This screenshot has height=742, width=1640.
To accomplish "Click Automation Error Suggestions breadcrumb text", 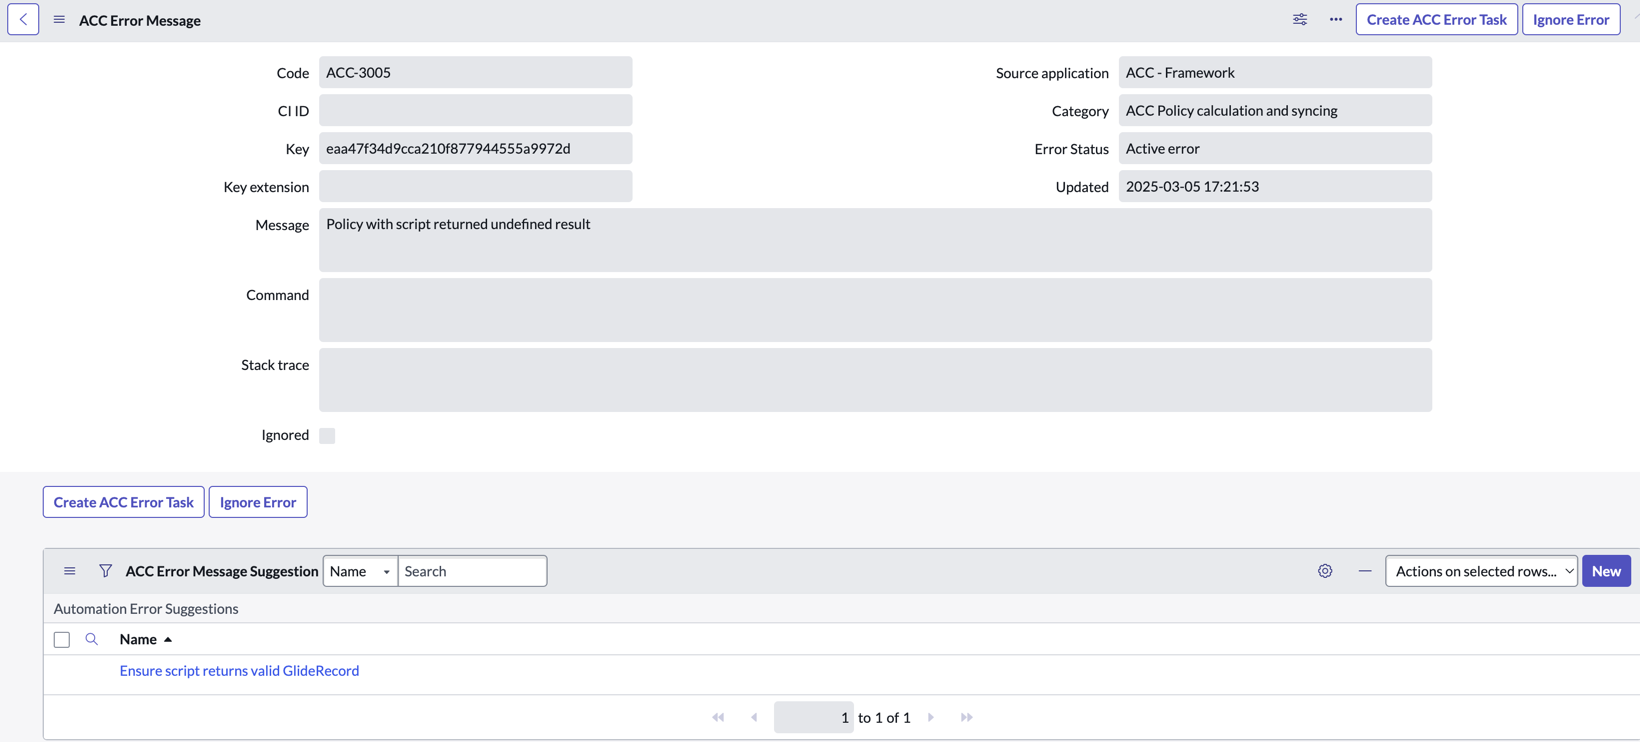I will tap(146, 608).
